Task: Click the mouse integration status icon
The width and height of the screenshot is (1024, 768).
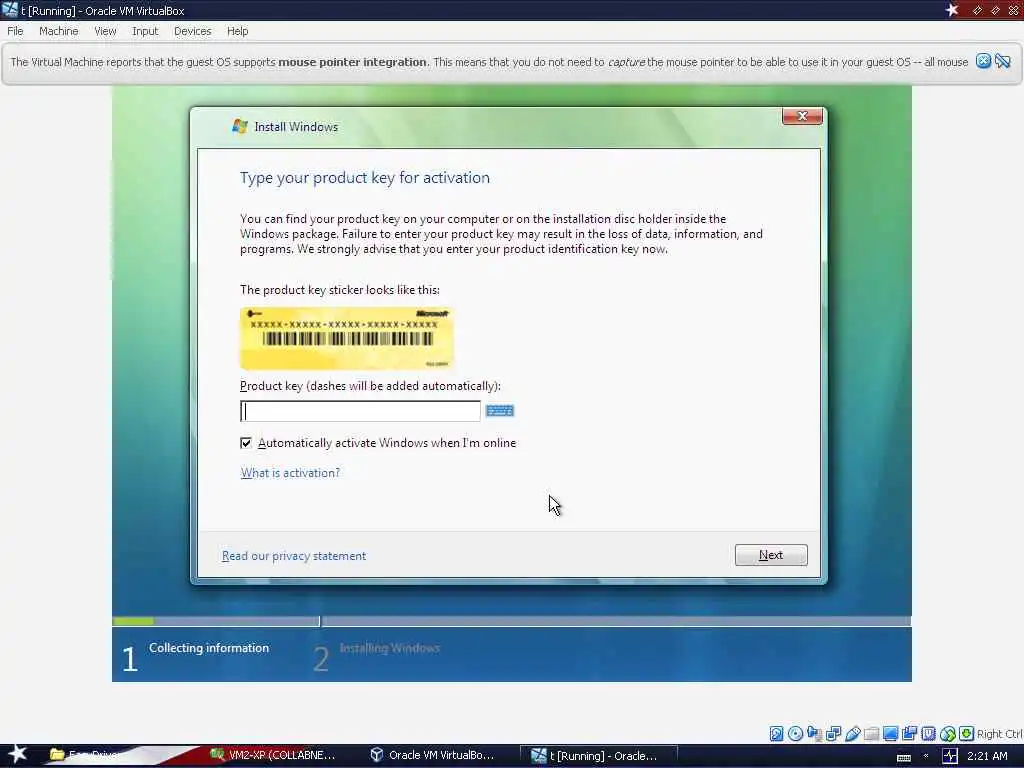Action: [x=948, y=733]
